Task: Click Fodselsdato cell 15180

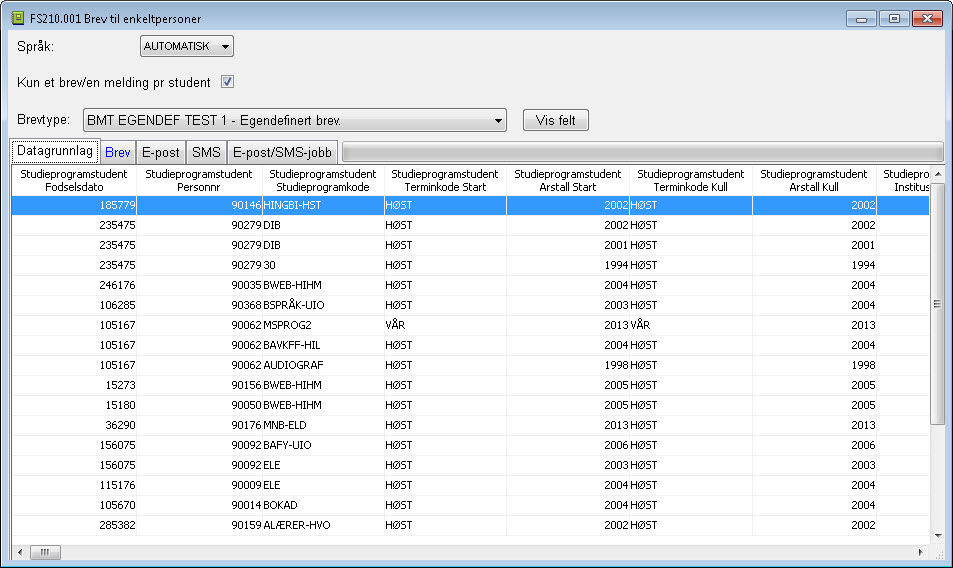Action: pyautogui.click(x=74, y=405)
